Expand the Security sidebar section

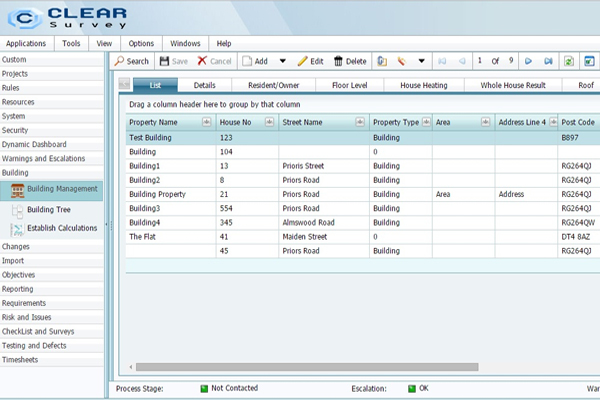coord(52,130)
